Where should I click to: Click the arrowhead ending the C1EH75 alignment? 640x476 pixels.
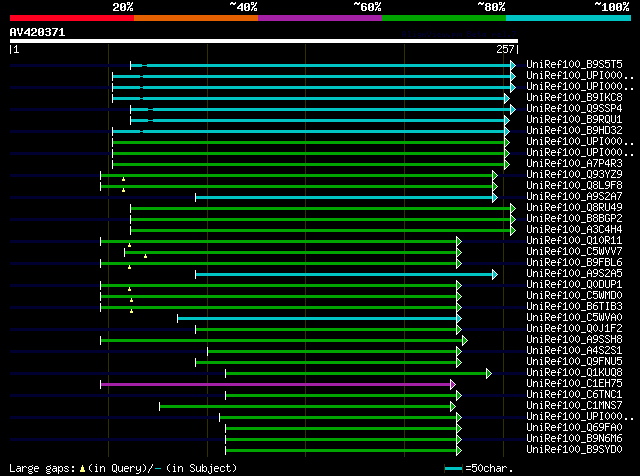pyautogui.click(x=453, y=384)
